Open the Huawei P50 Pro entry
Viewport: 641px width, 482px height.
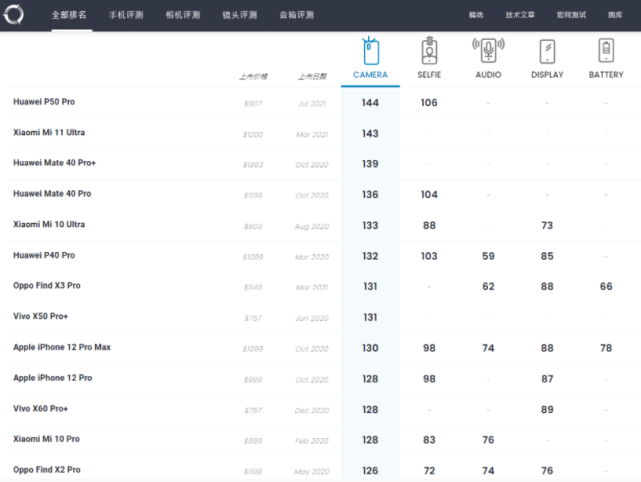(44, 102)
